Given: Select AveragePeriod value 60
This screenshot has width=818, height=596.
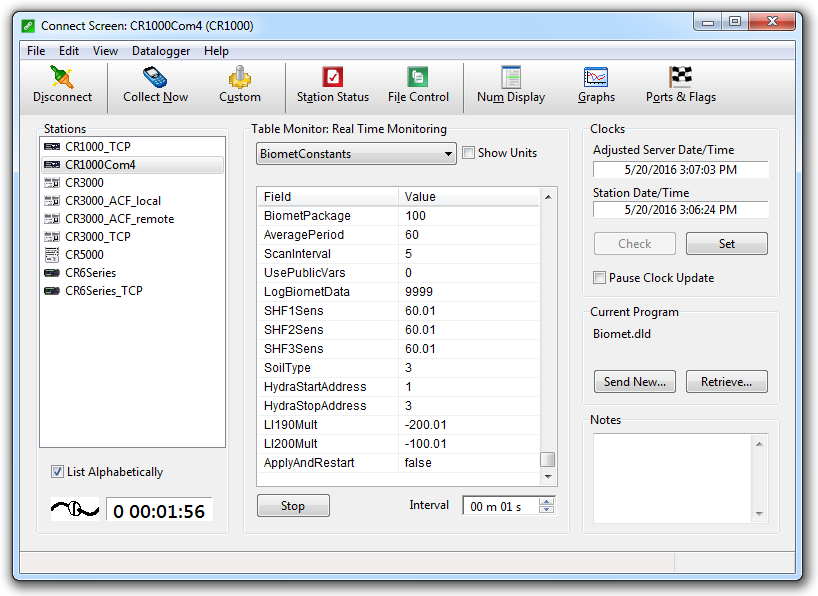Looking at the screenshot, I should coord(412,235).
